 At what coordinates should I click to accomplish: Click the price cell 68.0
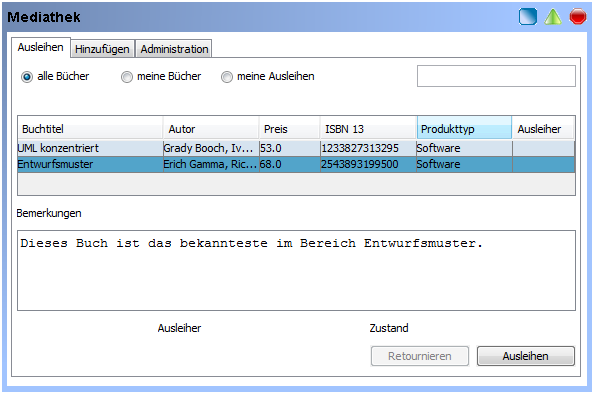click(290, 164)
